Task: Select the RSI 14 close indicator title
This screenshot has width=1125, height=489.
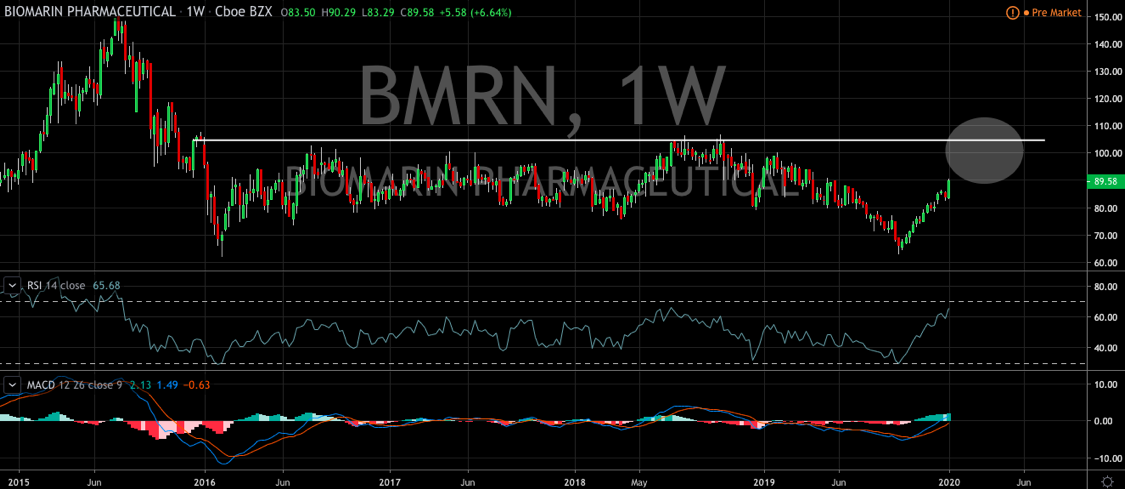Action: click(54, 286)
